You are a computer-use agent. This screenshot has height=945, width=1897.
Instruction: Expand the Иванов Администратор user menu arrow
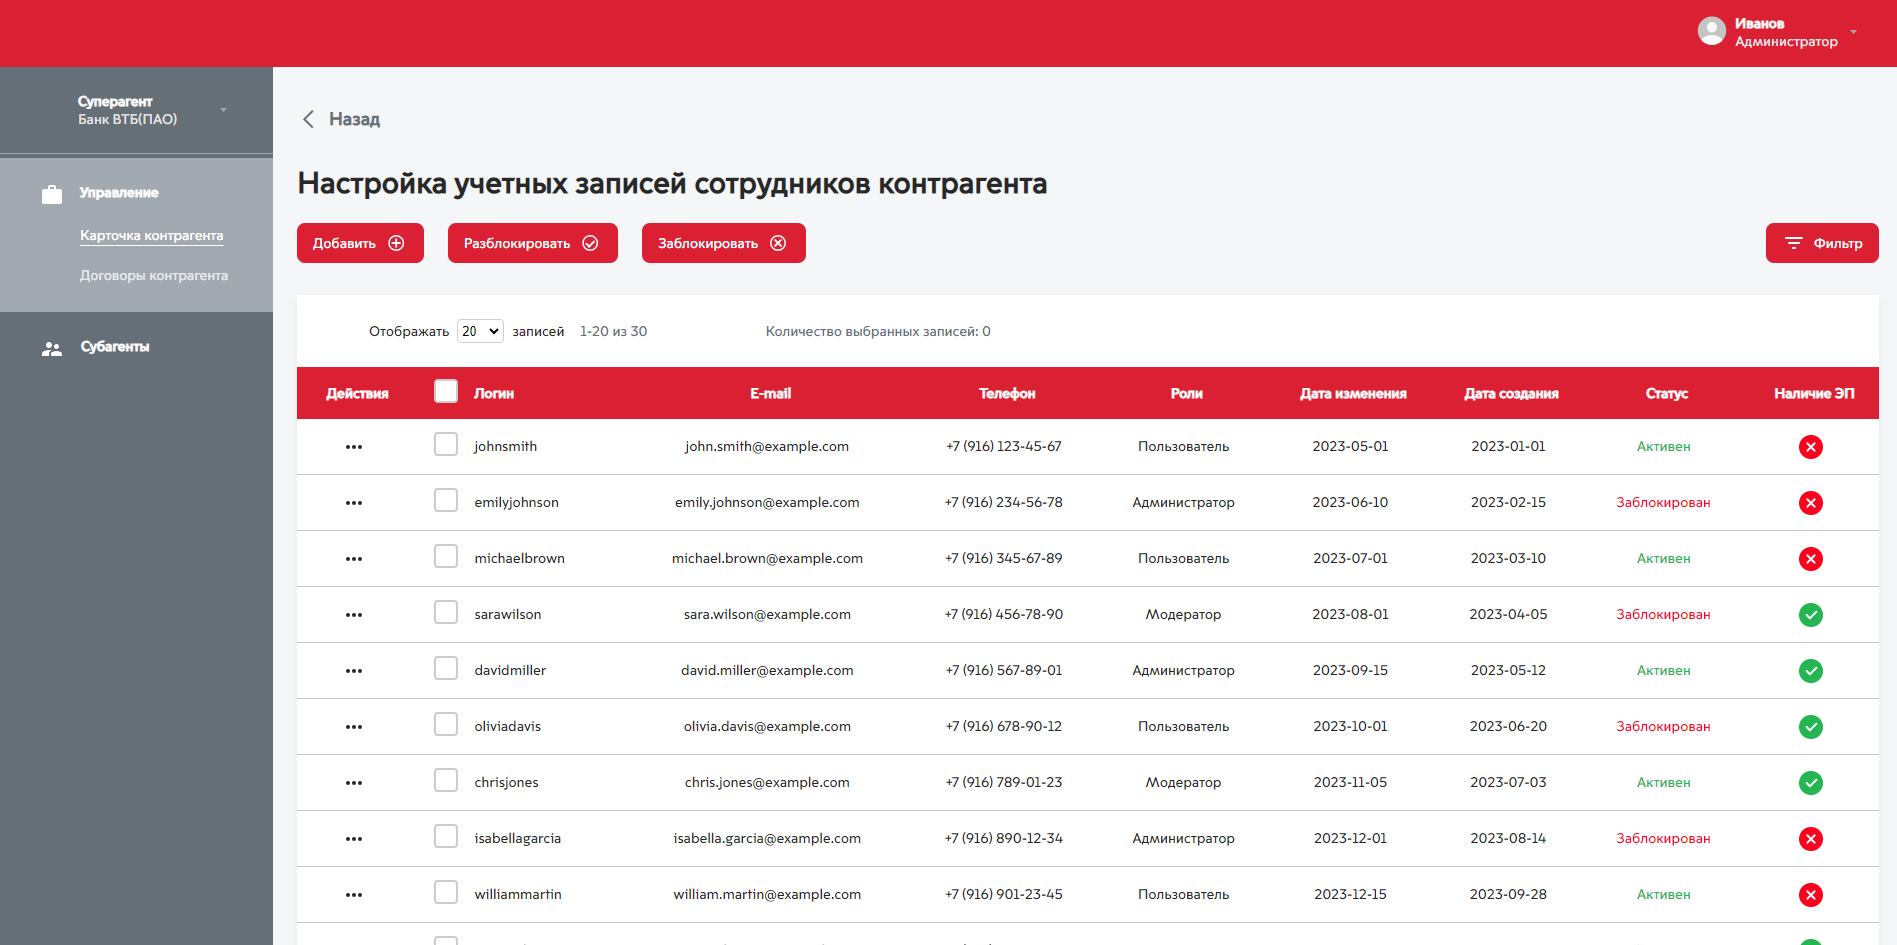click(x=1853, y=32)
